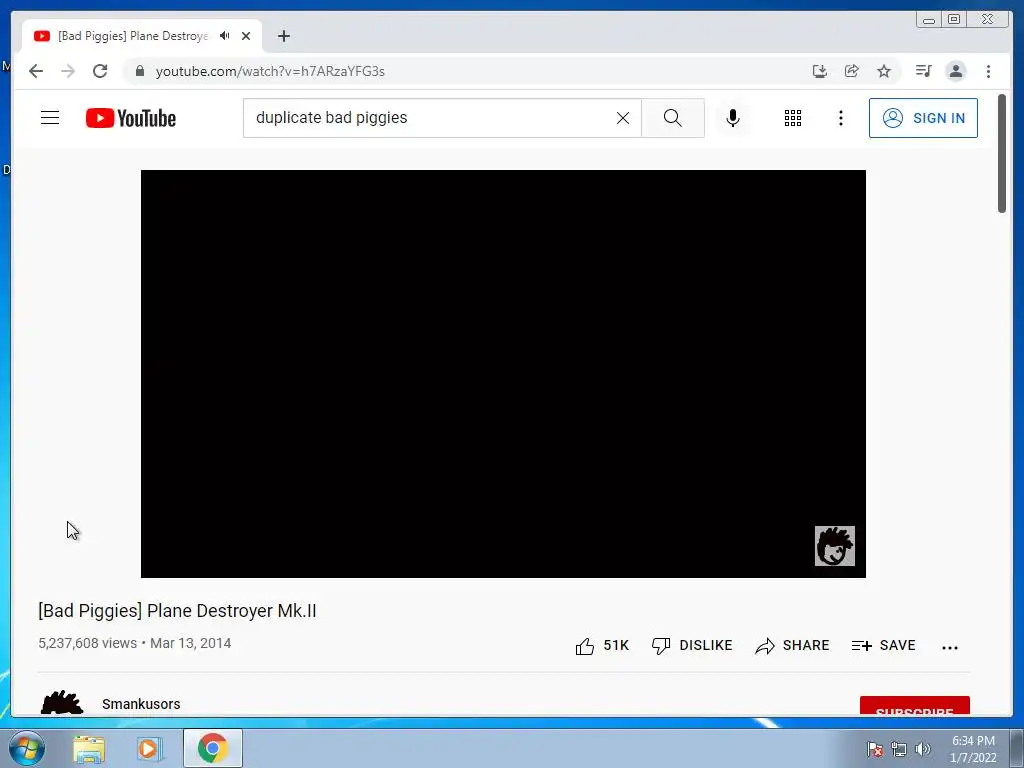Search with voice microphone icon

tap(733, 118)
